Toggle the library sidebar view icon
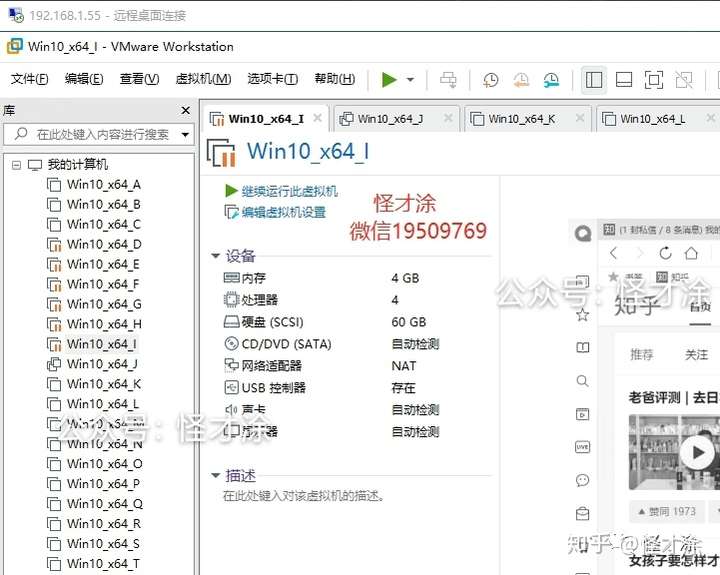 coord(594,80)
